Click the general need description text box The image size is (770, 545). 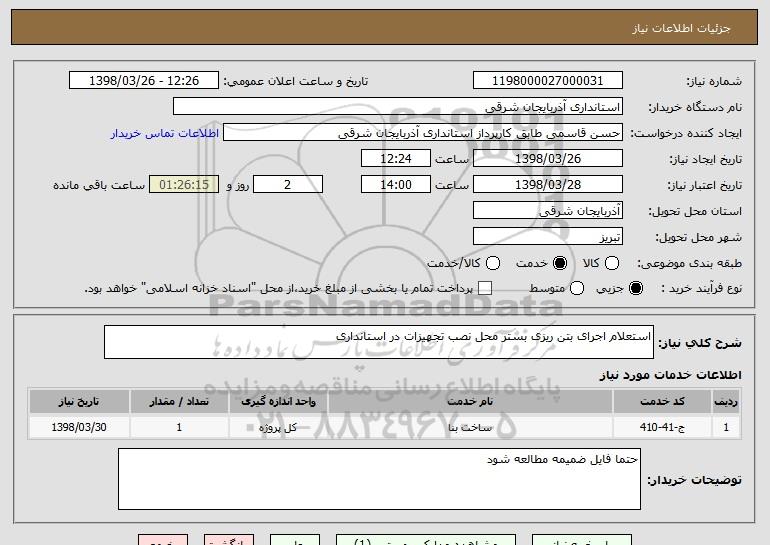point(379,342)
